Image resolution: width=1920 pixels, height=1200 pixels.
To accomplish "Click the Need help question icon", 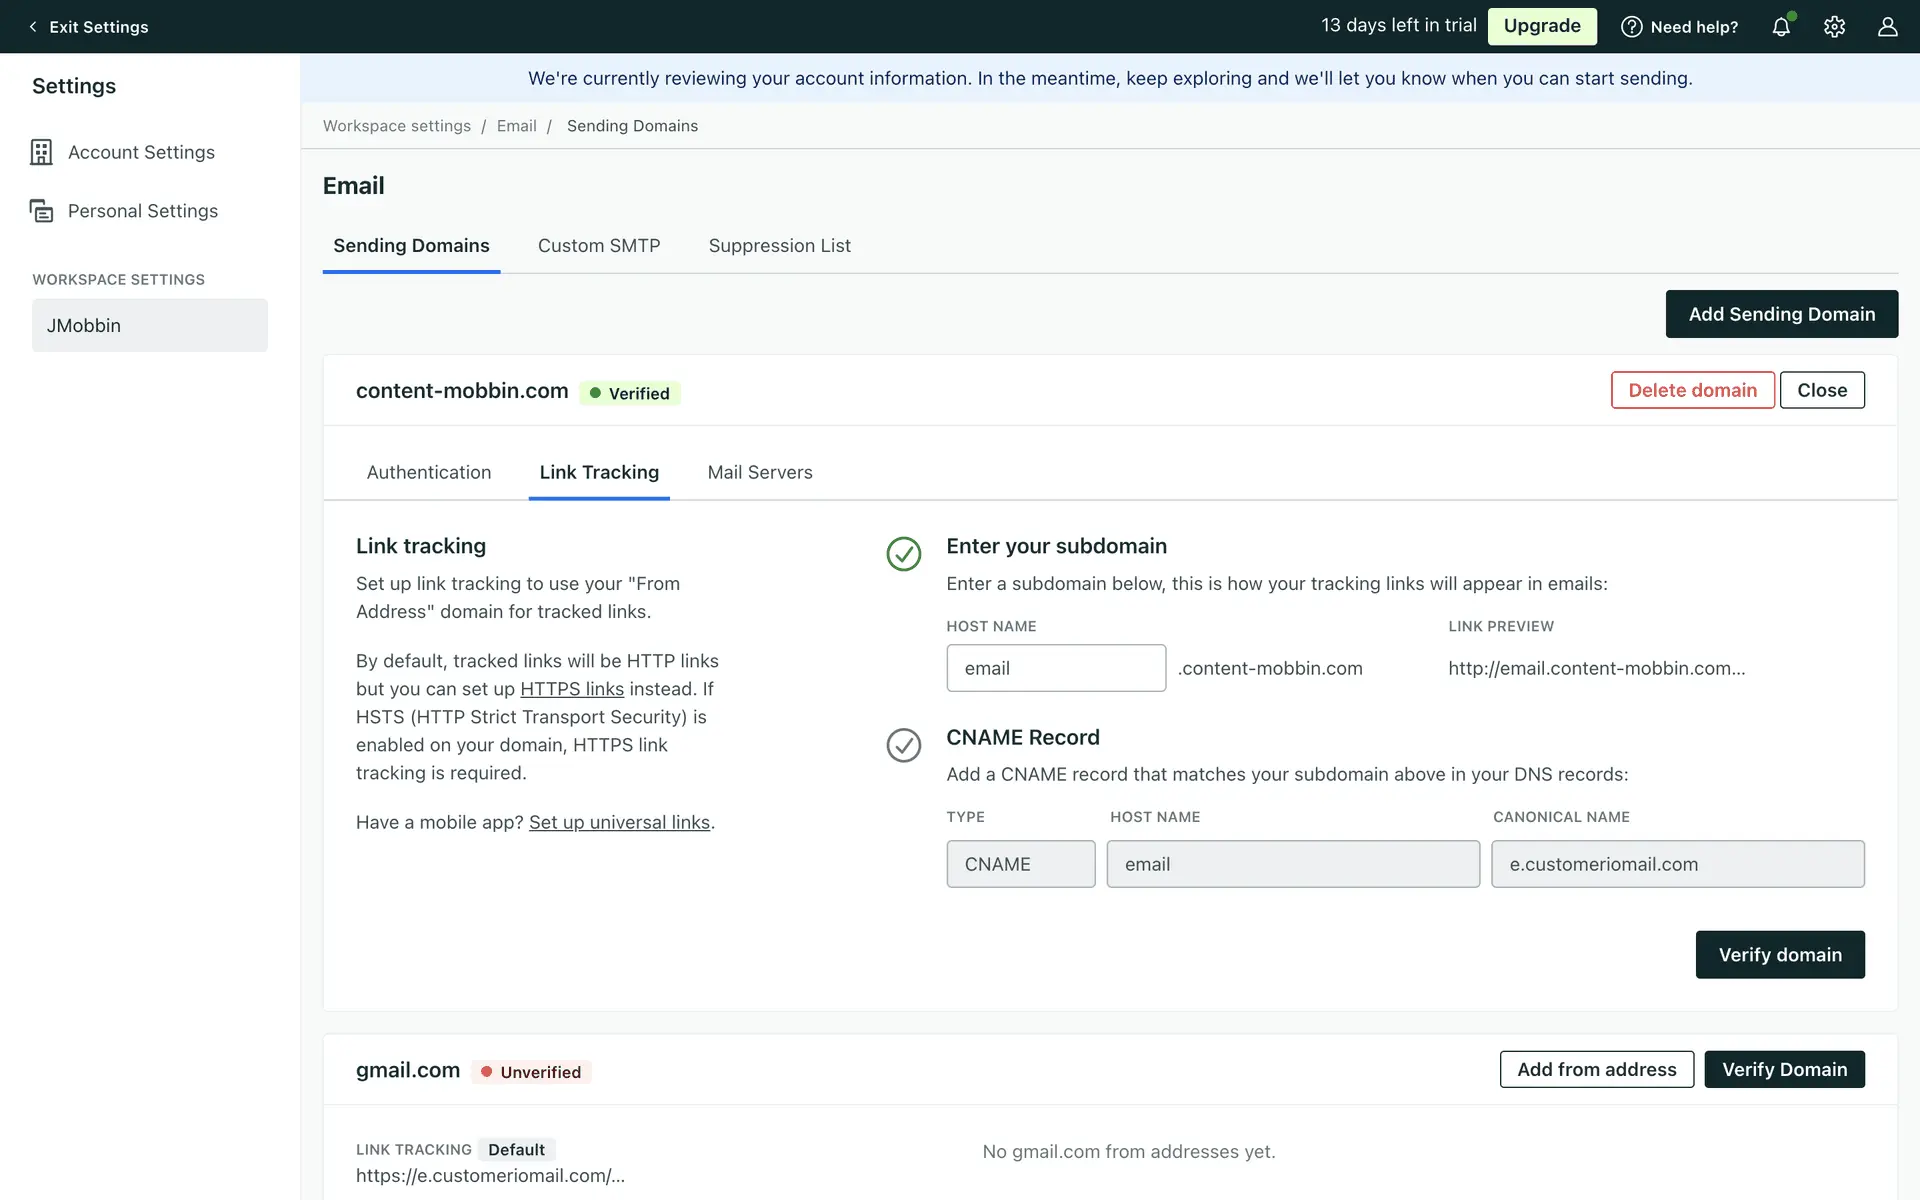I will point(1631,27).
